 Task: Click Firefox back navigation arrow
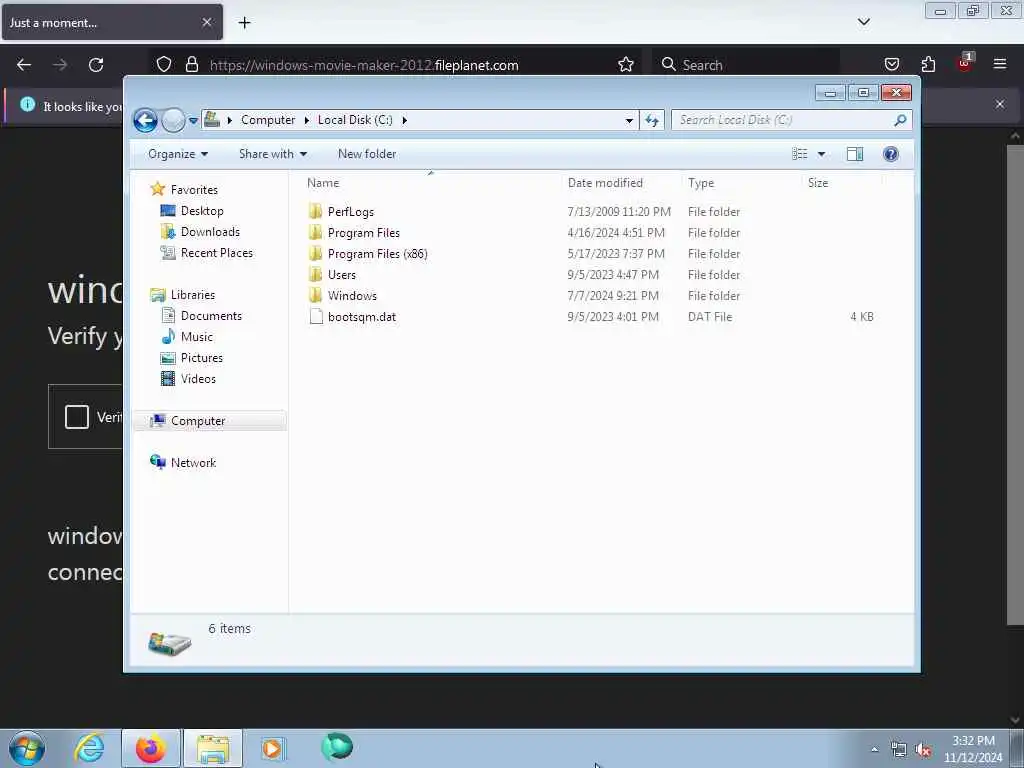point(24,65)
